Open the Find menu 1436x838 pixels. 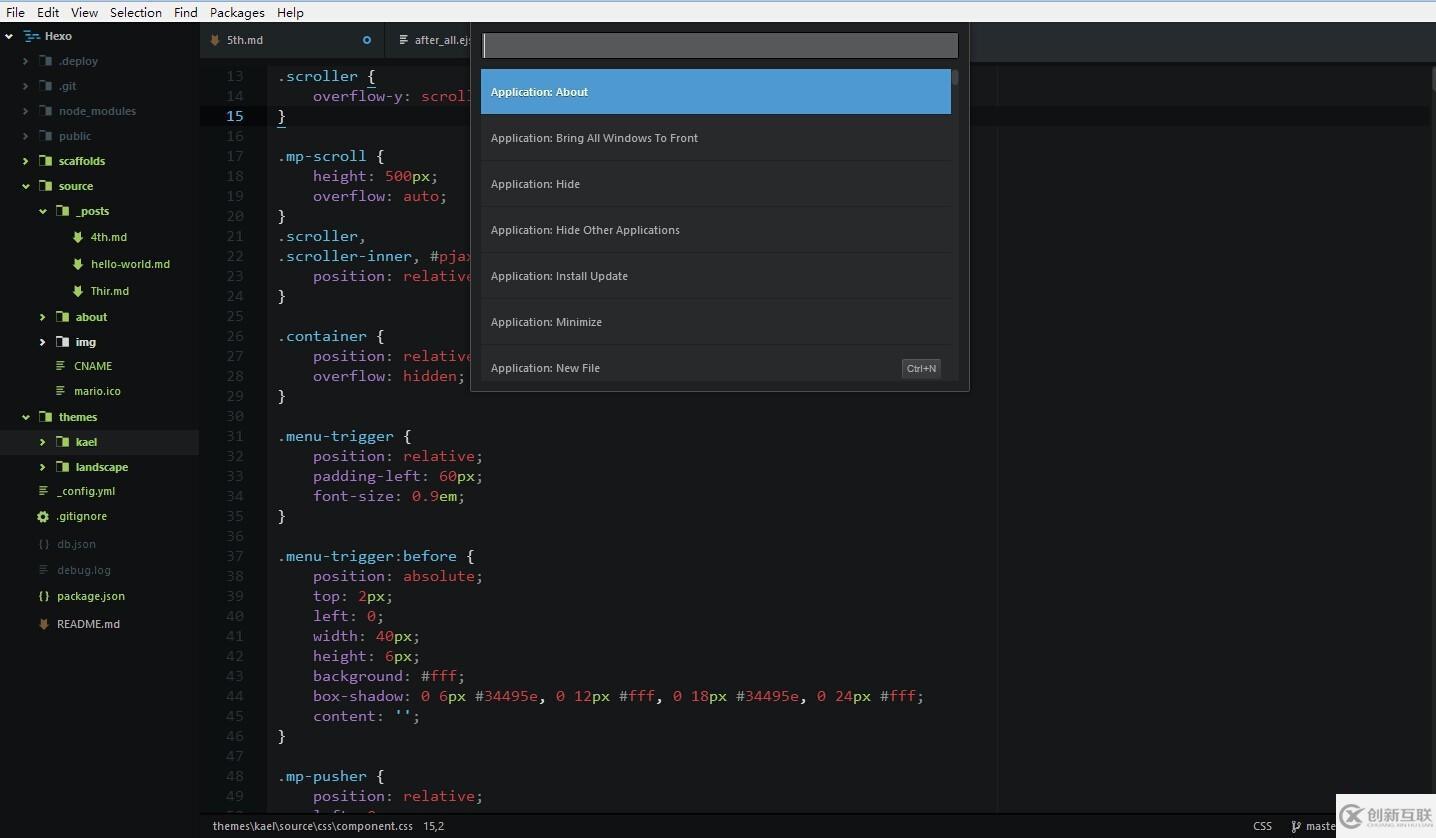point(186,12)
